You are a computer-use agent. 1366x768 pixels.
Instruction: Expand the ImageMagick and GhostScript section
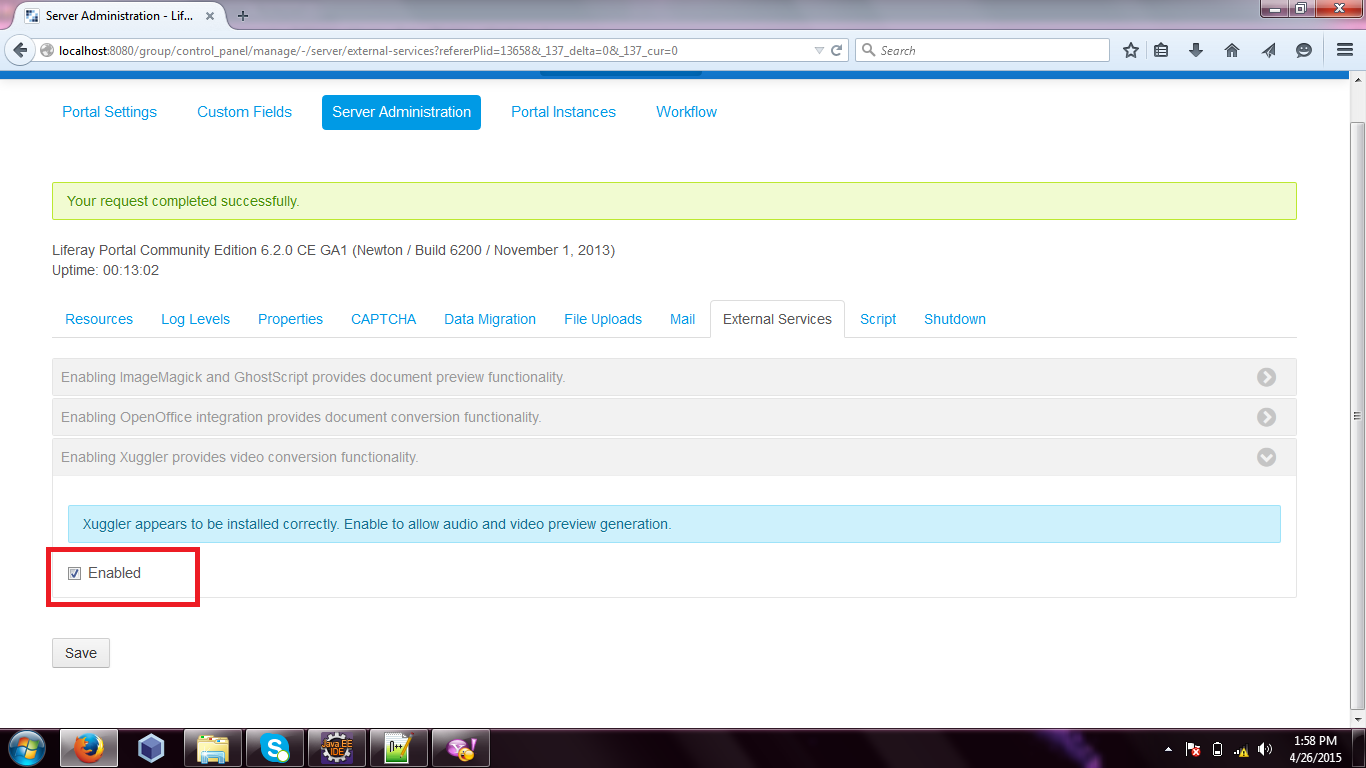1266,377
